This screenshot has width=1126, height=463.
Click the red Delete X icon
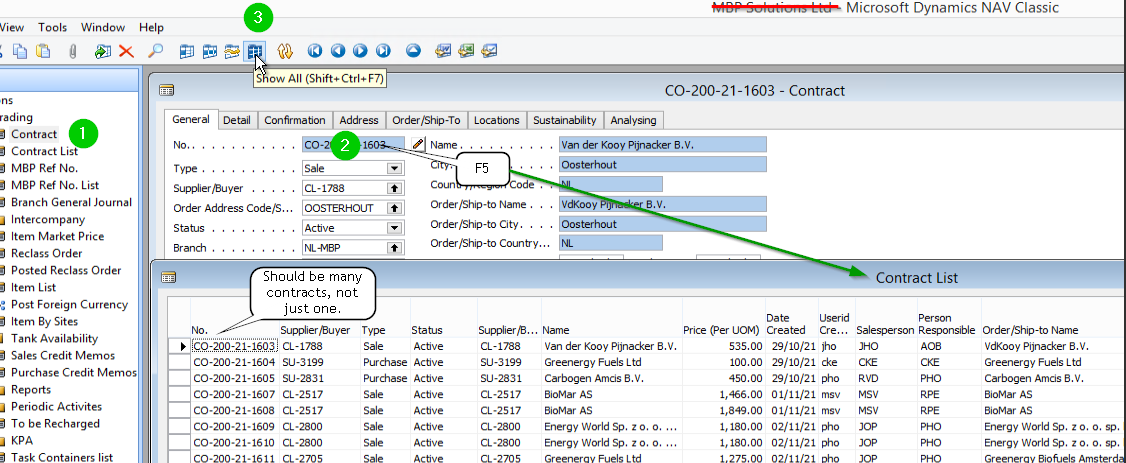click(x=126, y=50)
